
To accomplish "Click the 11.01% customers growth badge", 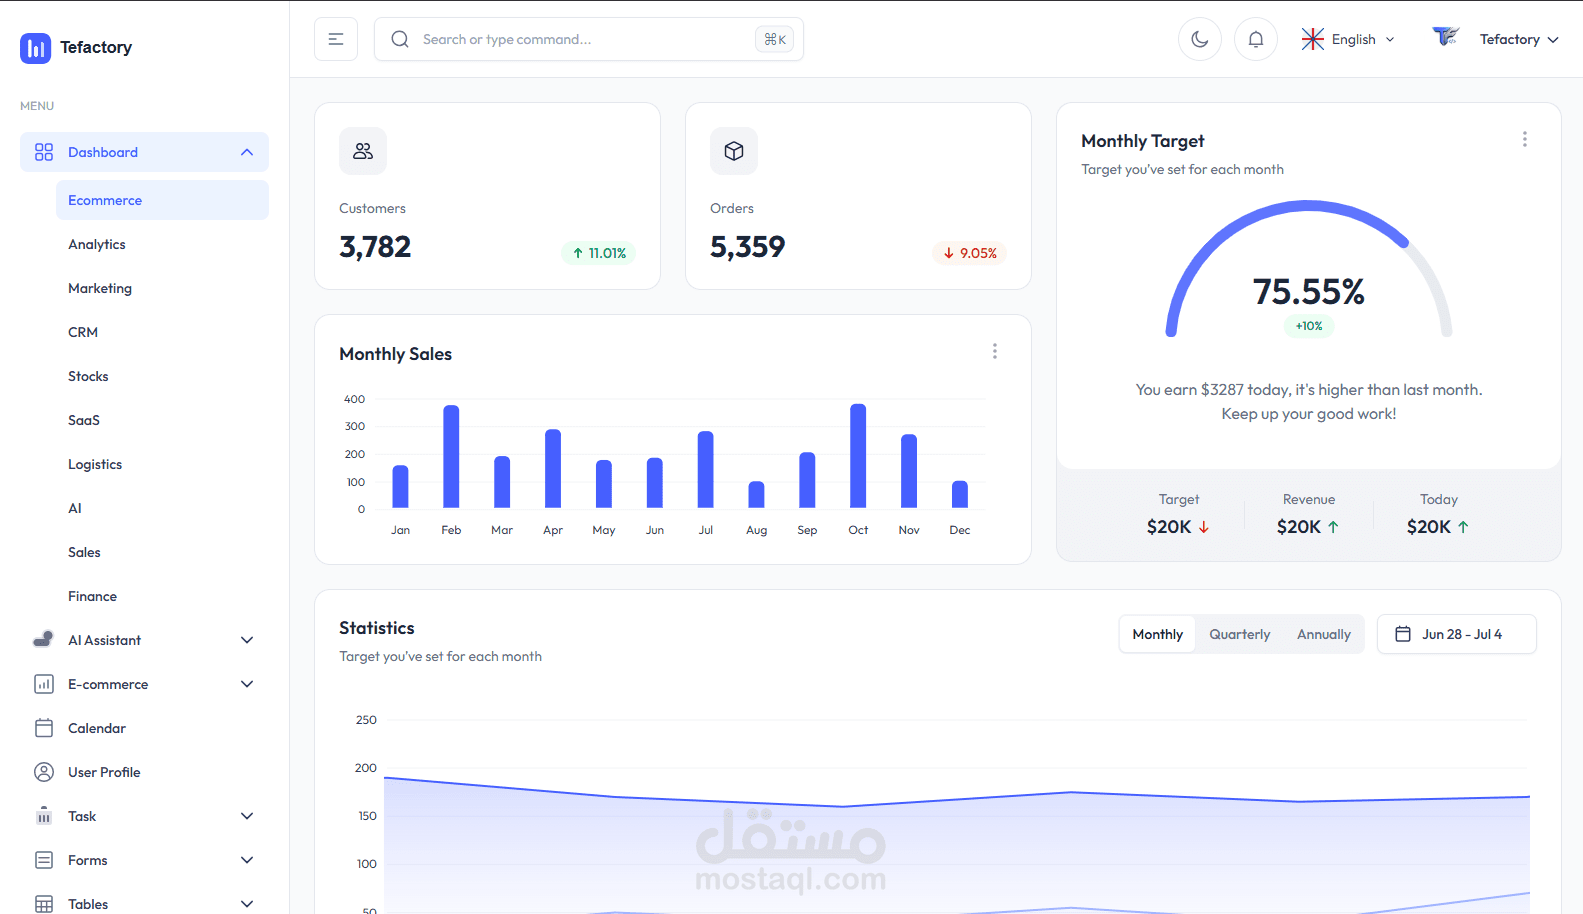I will (598, 253).
